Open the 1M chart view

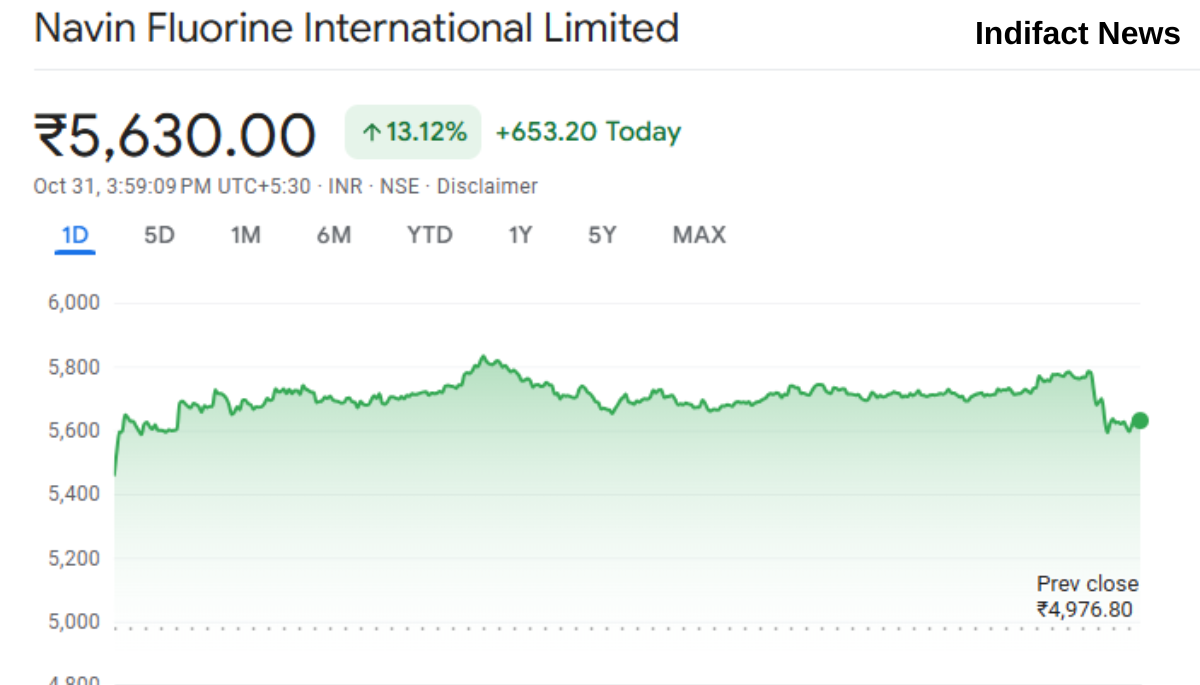coord(245,236)
